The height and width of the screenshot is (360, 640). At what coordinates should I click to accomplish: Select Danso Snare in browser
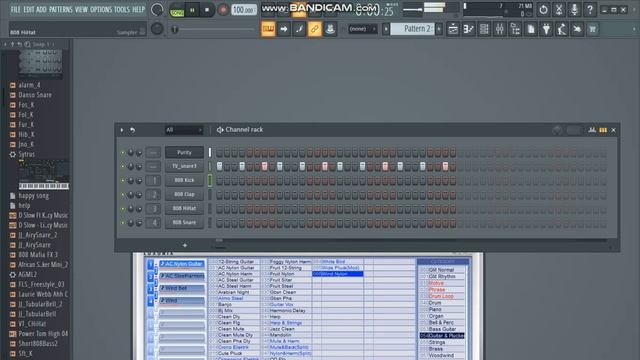(x=35, y=95)
